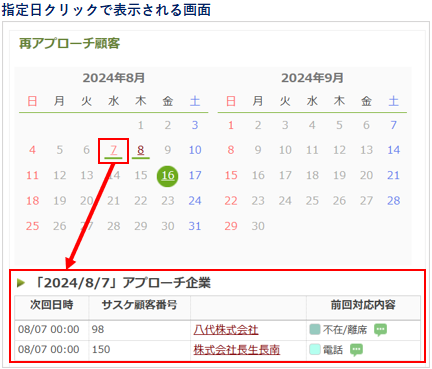Click August 11 in the calendar
432x369 pixels.
pyautogui.click(x=32, y=175)
